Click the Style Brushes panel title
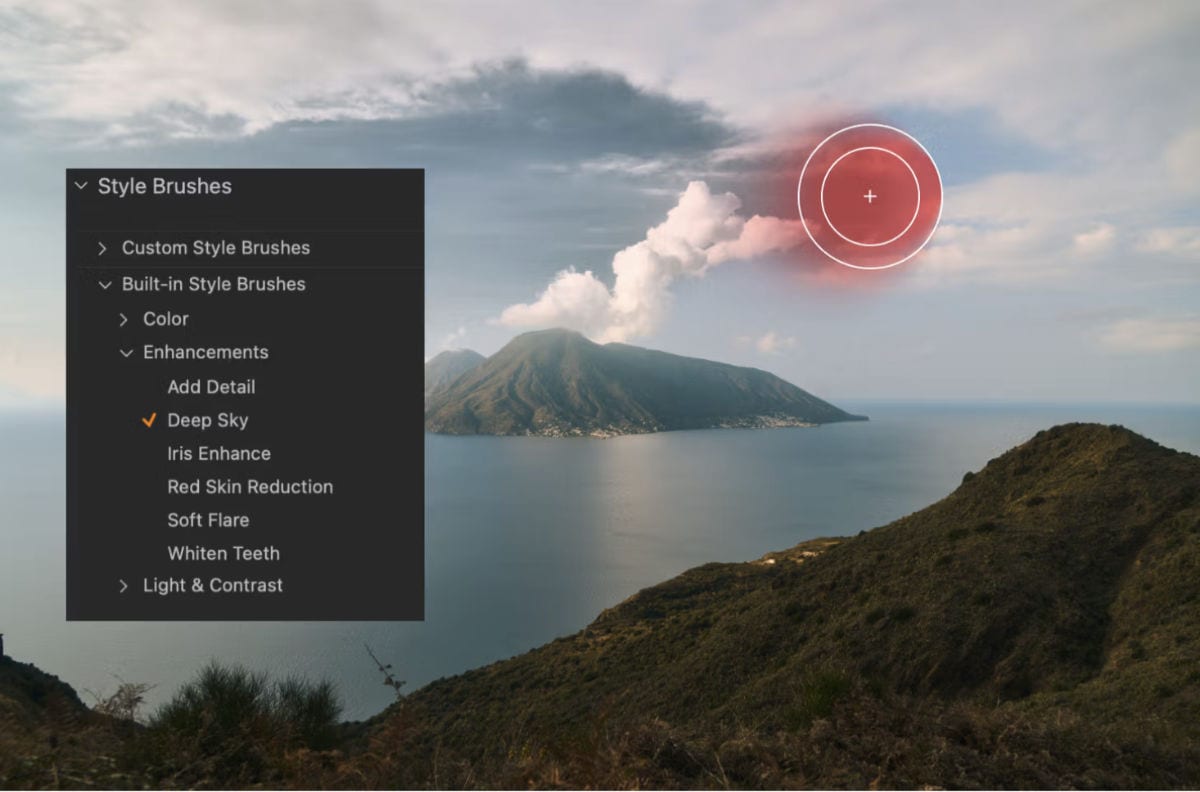 tap(164, 186)
